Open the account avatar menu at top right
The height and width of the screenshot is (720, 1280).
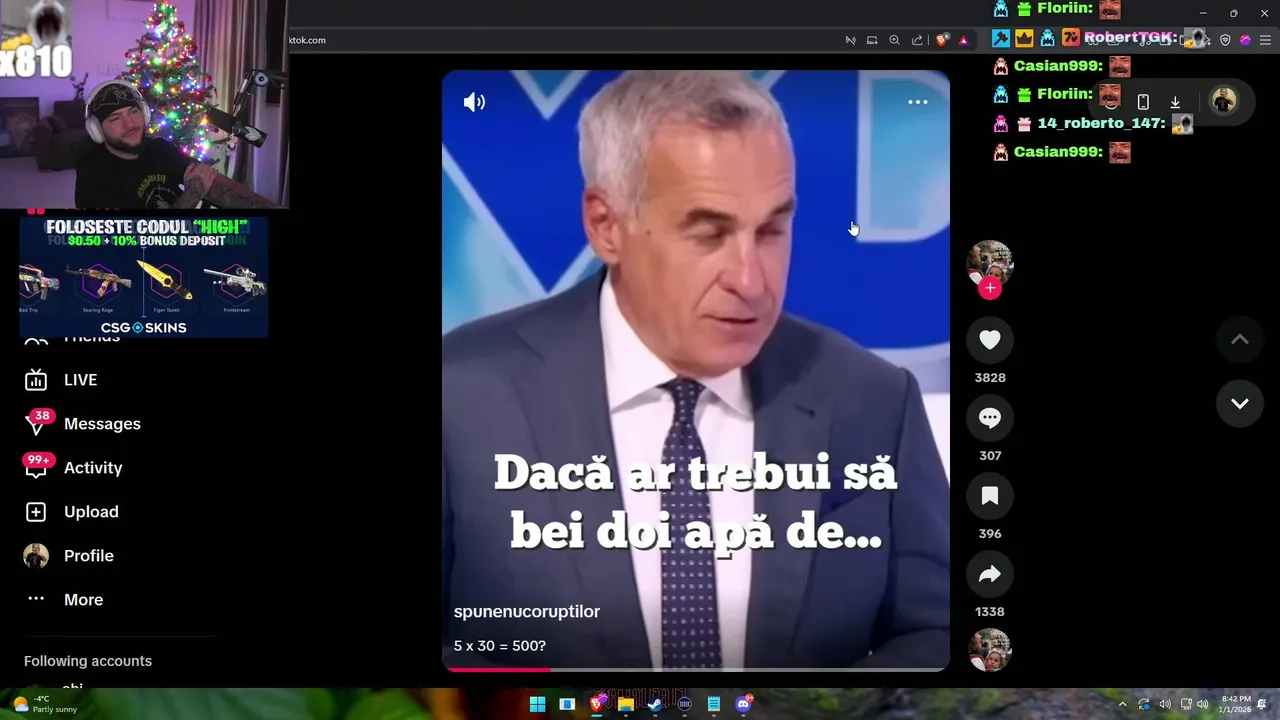point(1223,101)
